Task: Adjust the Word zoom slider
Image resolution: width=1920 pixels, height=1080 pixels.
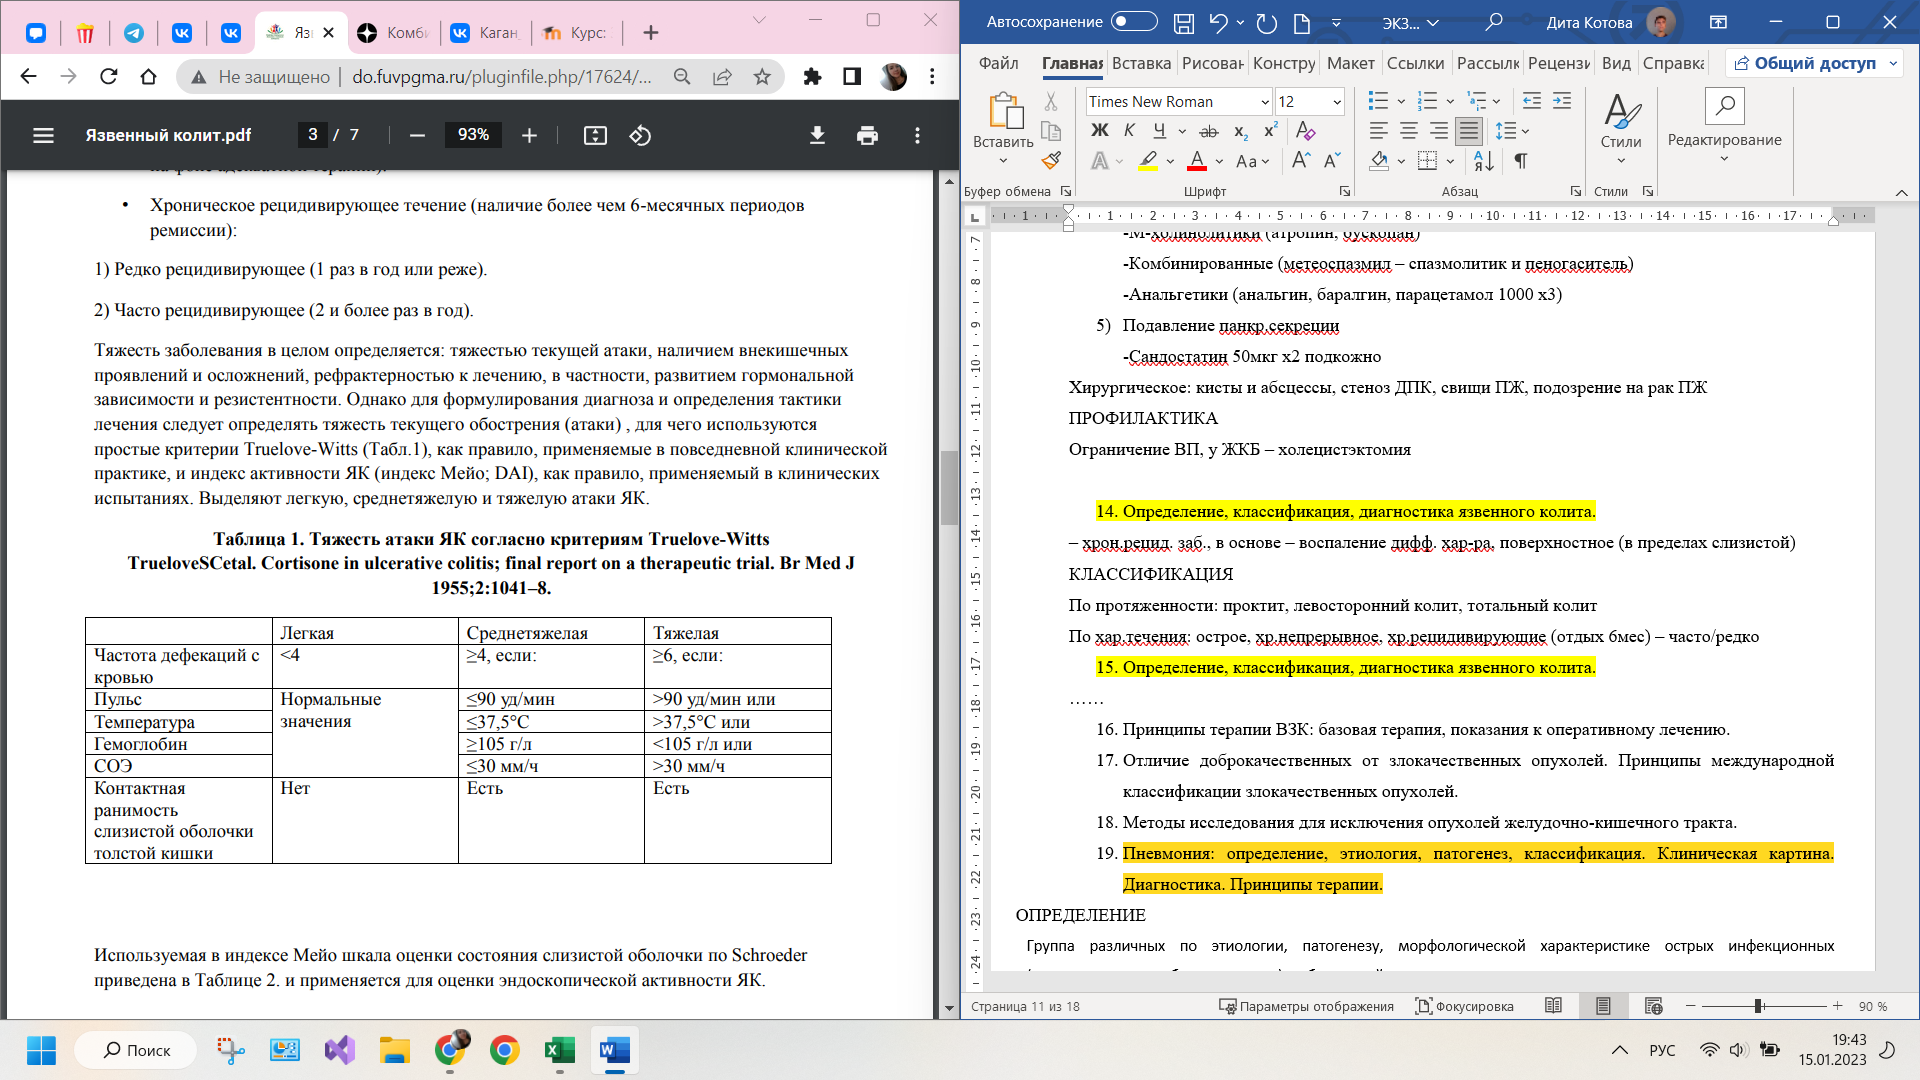Action: tap(1758, 1006)
